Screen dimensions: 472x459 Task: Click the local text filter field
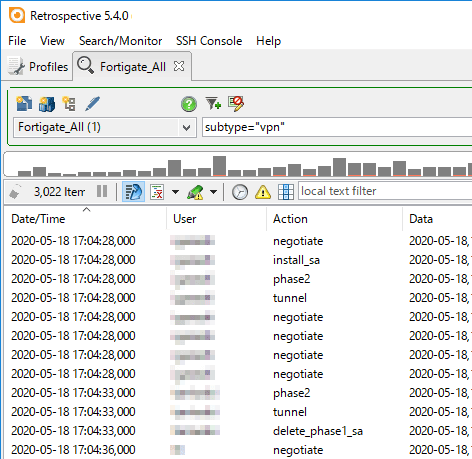click(x=385, y=191)
